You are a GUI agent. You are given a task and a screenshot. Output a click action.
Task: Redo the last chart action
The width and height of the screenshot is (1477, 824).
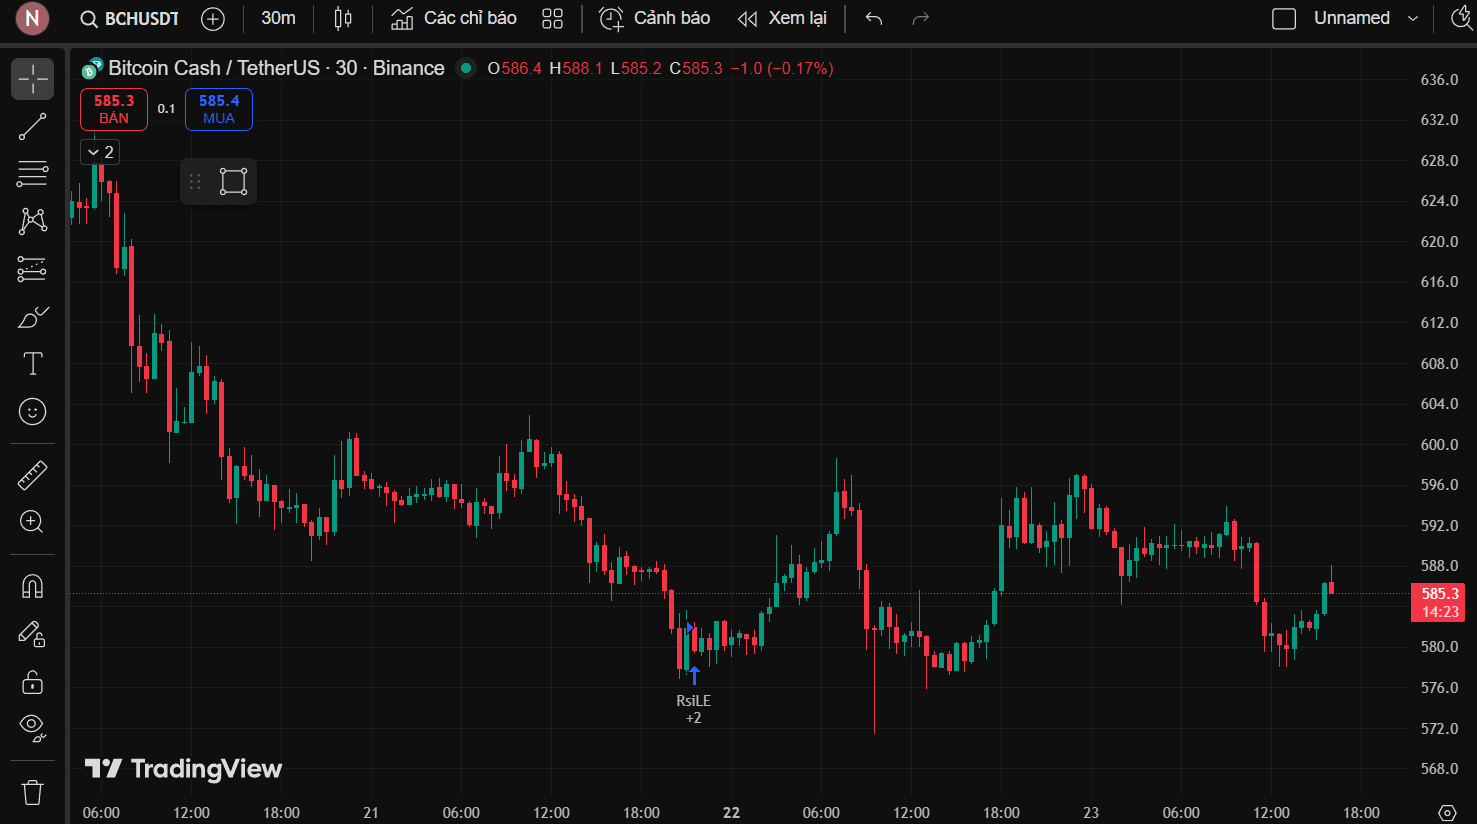[x=921, y=19]
